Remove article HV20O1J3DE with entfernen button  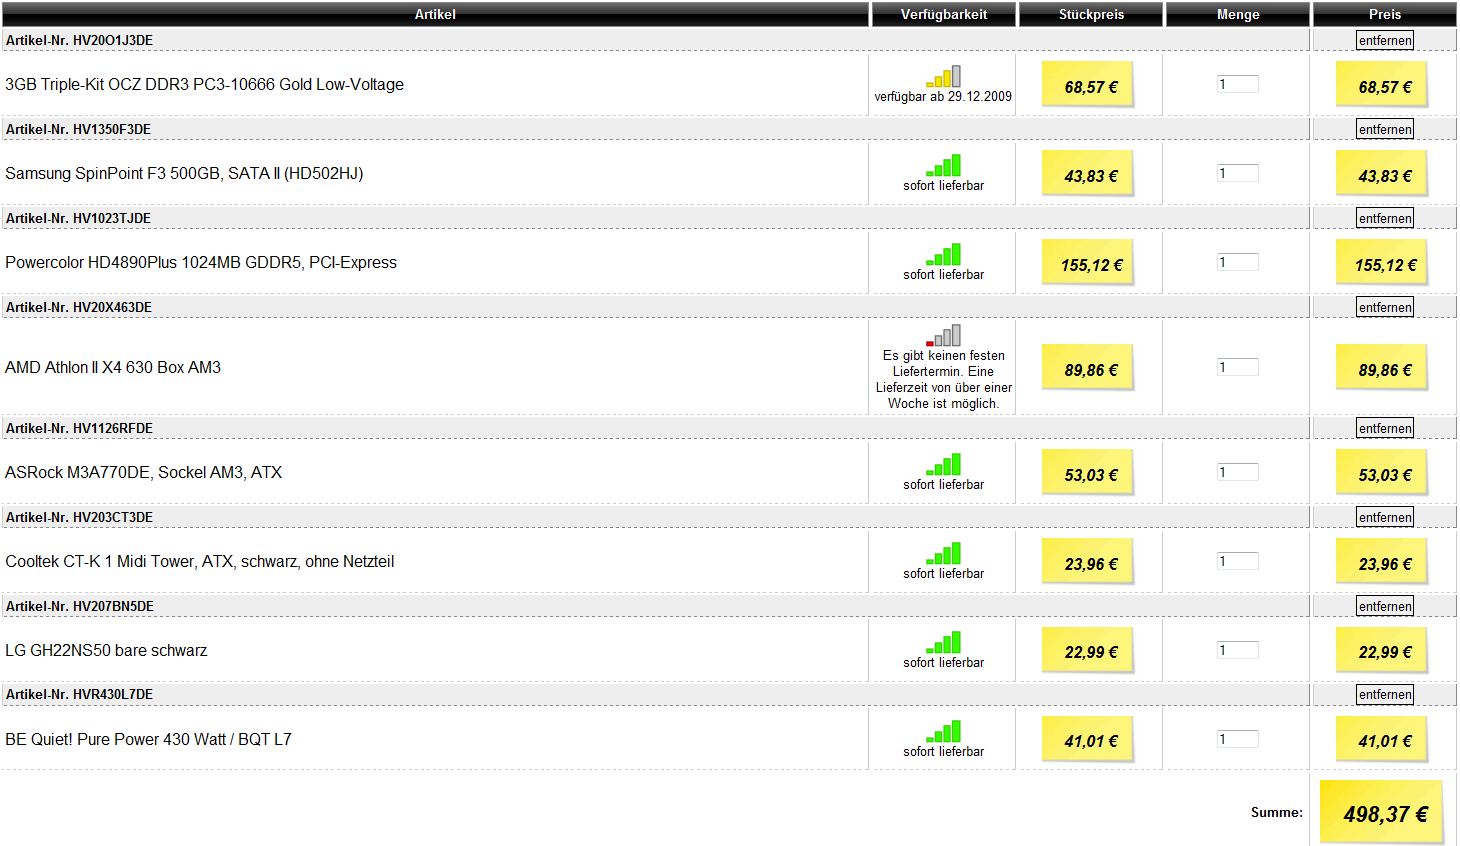[1385, 40]
